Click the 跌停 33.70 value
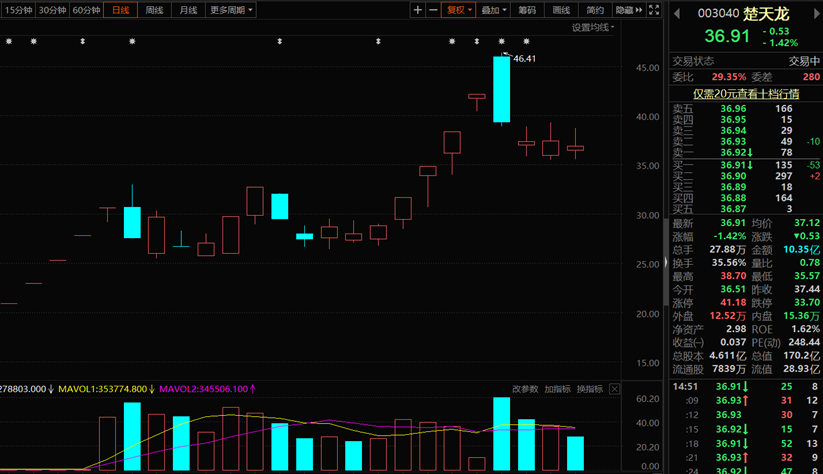Viewport: 823px width, 474px height. [807, 303]
